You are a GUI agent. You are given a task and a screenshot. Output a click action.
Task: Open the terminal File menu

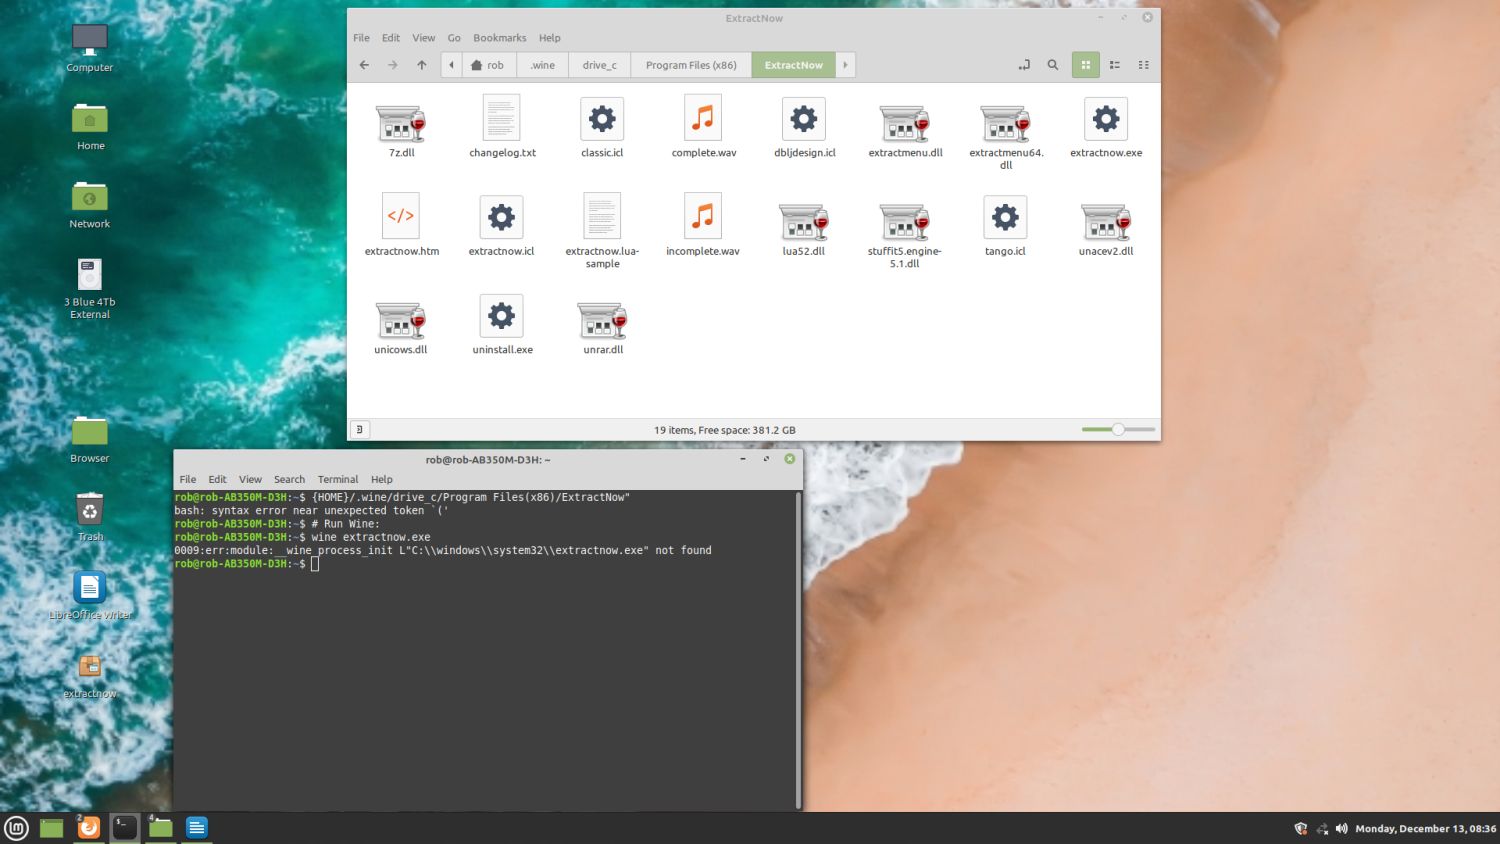[188, 479]
